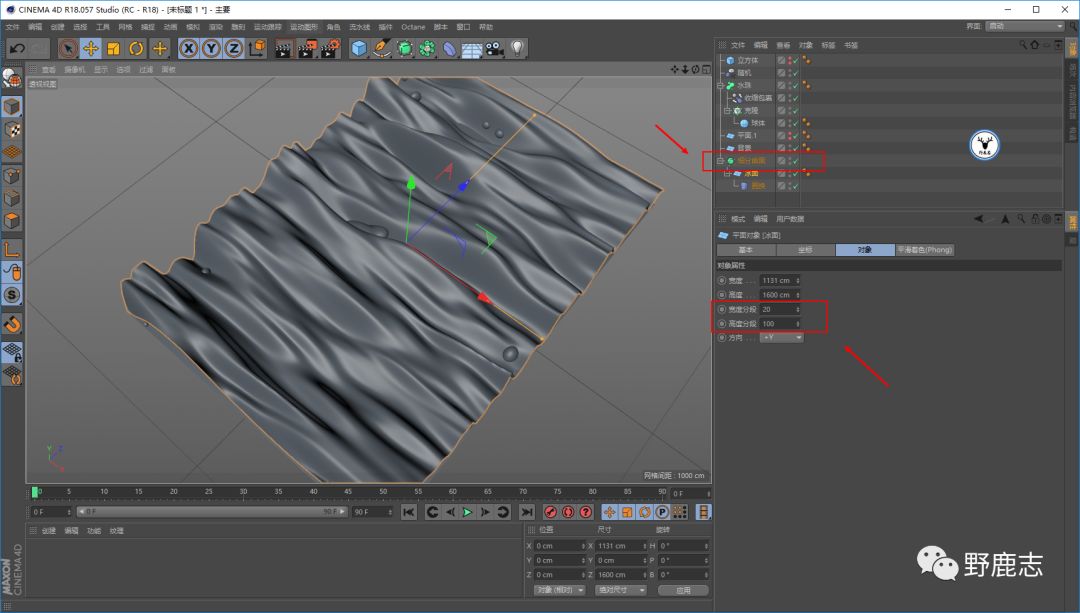Open the 方向 +Y dropdown
This screenshot has width=1080, height=613.
[x=782, y=338]
